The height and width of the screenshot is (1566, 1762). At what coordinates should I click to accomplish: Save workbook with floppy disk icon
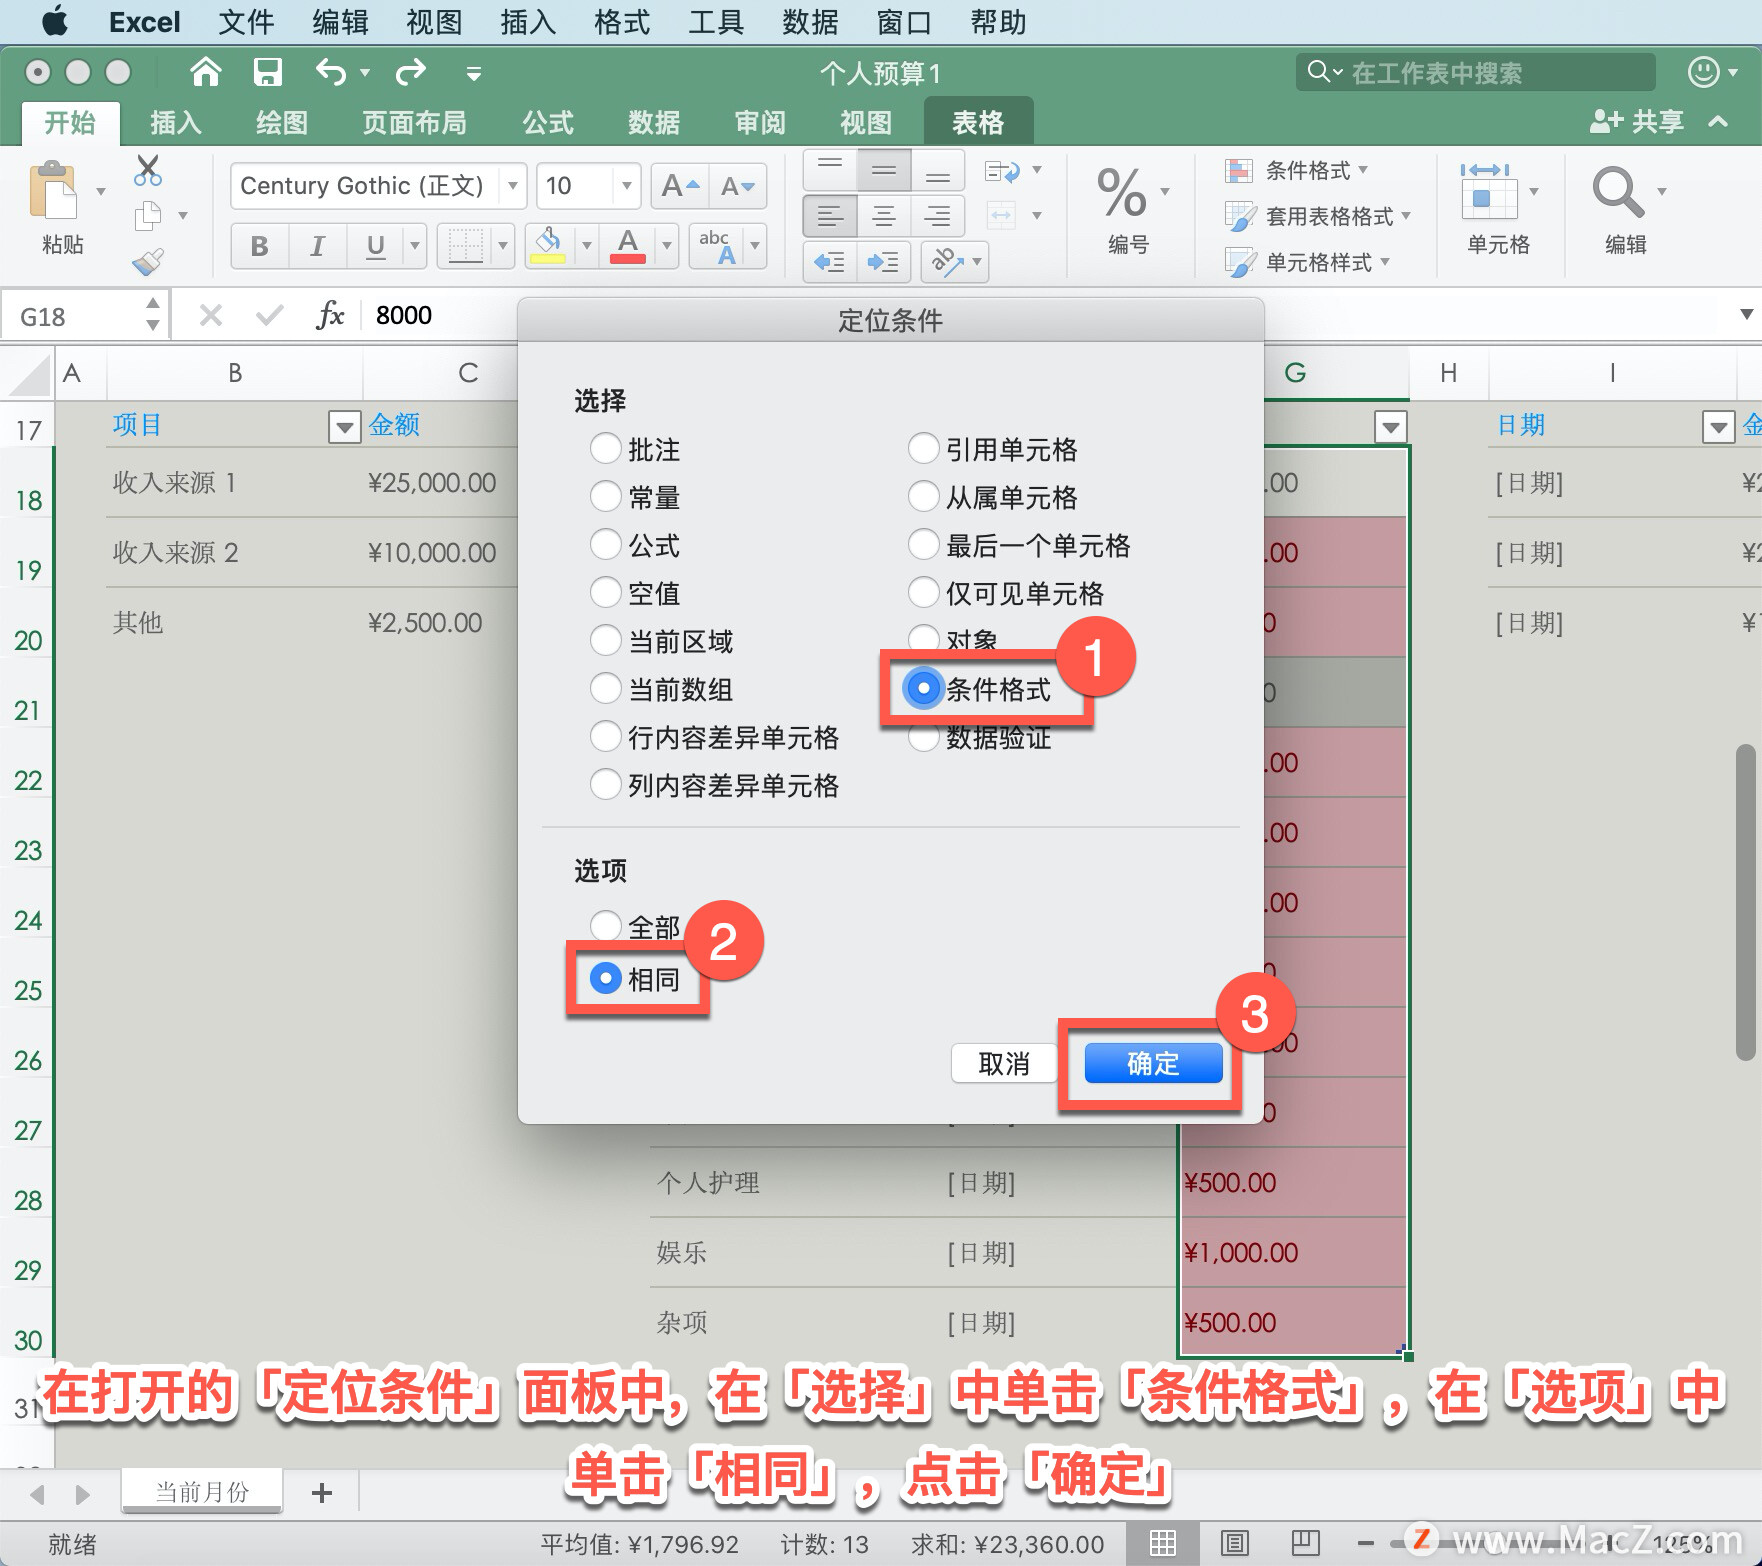[268, 72]
